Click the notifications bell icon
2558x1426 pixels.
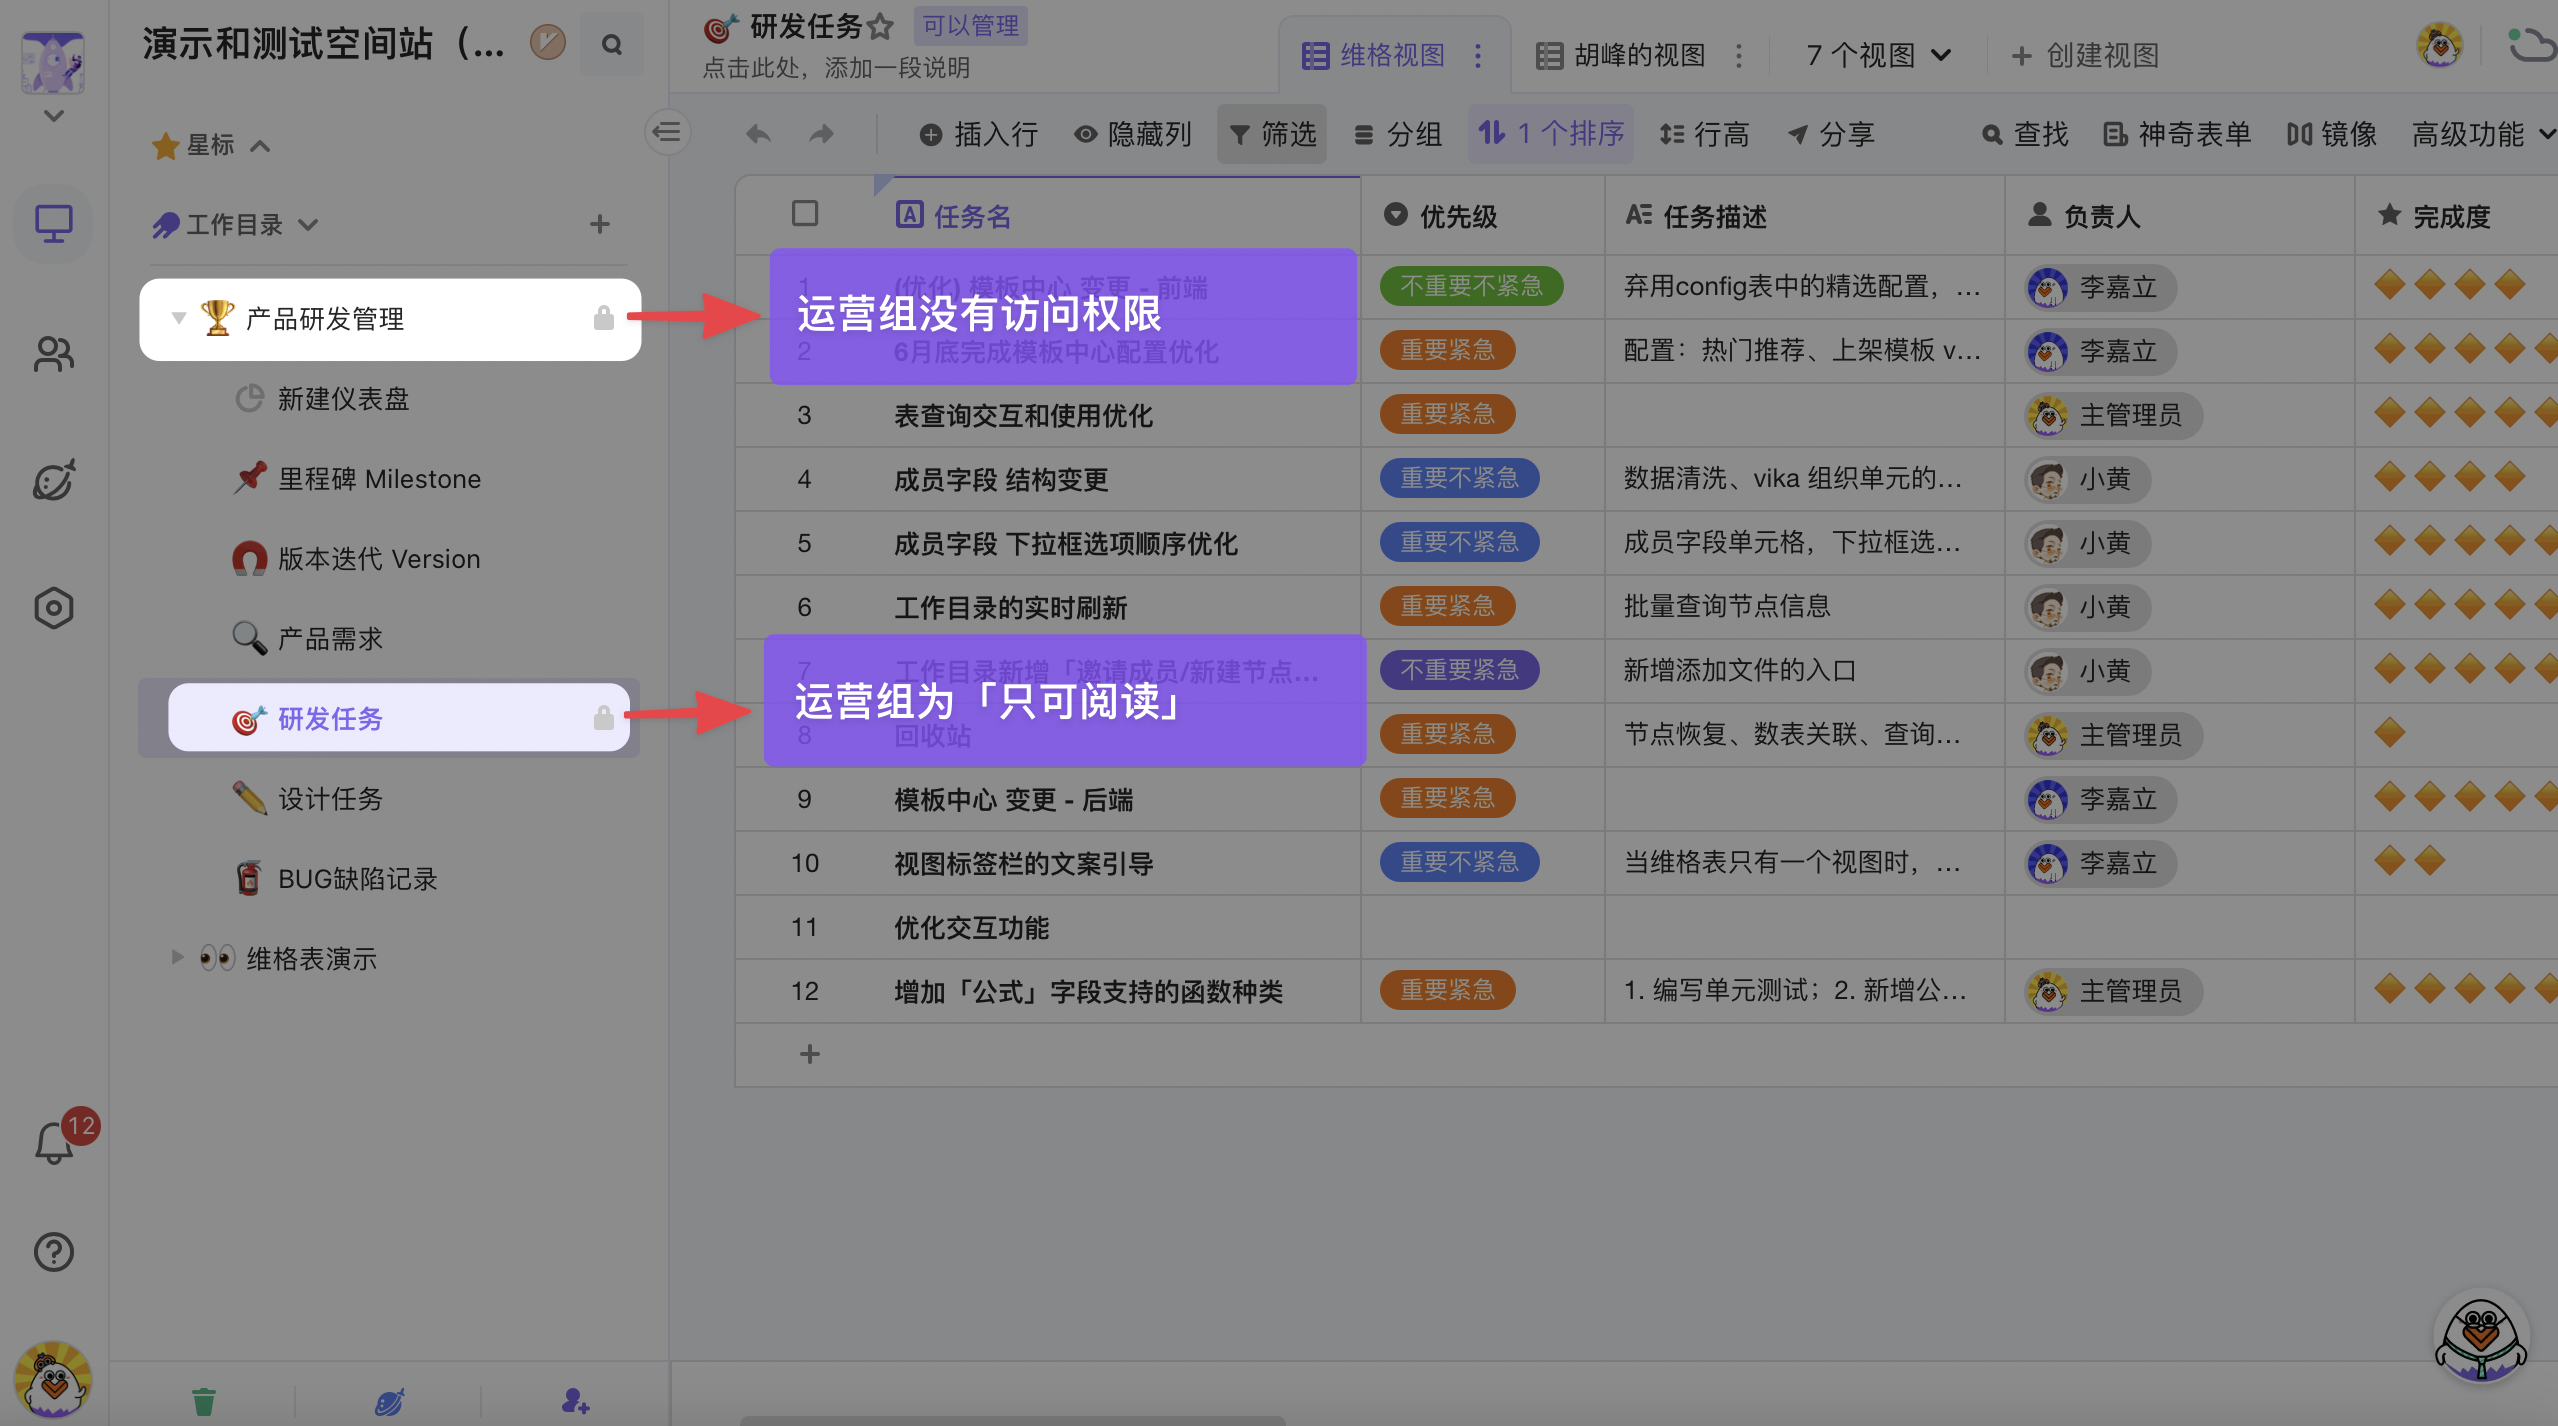(x=54, y=1143)
